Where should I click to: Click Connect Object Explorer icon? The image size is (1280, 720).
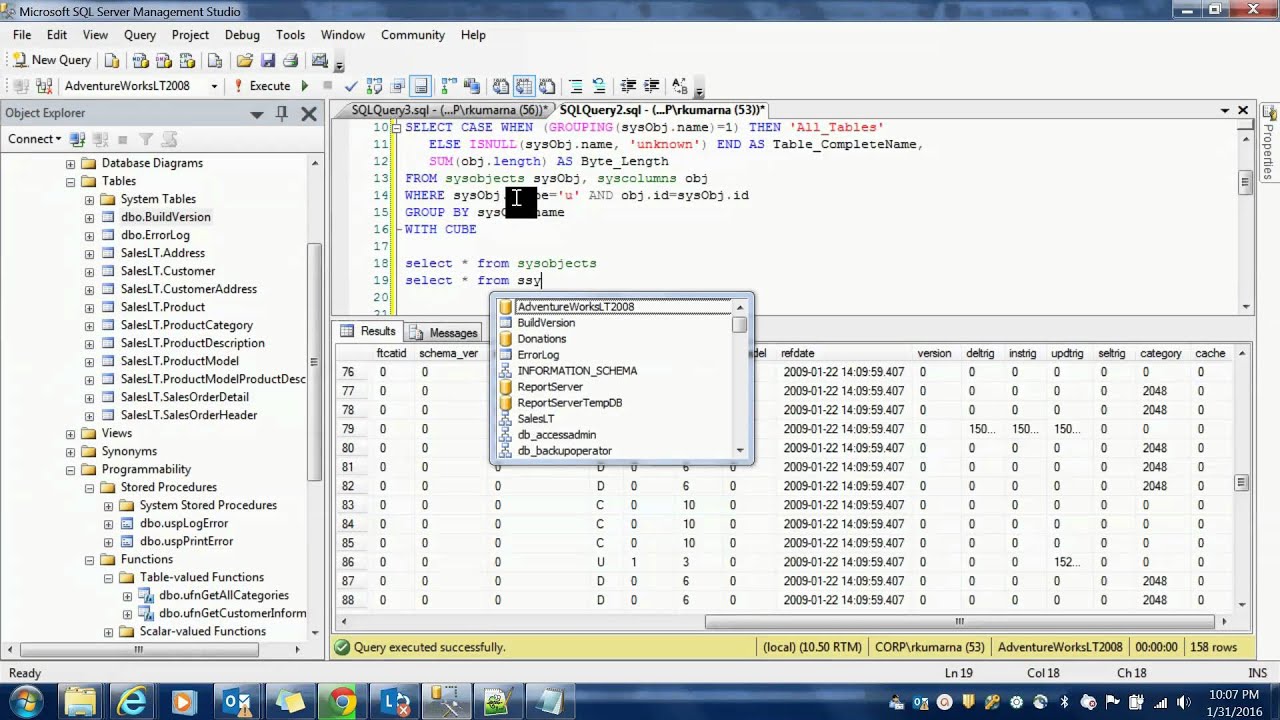coord(77,139)
